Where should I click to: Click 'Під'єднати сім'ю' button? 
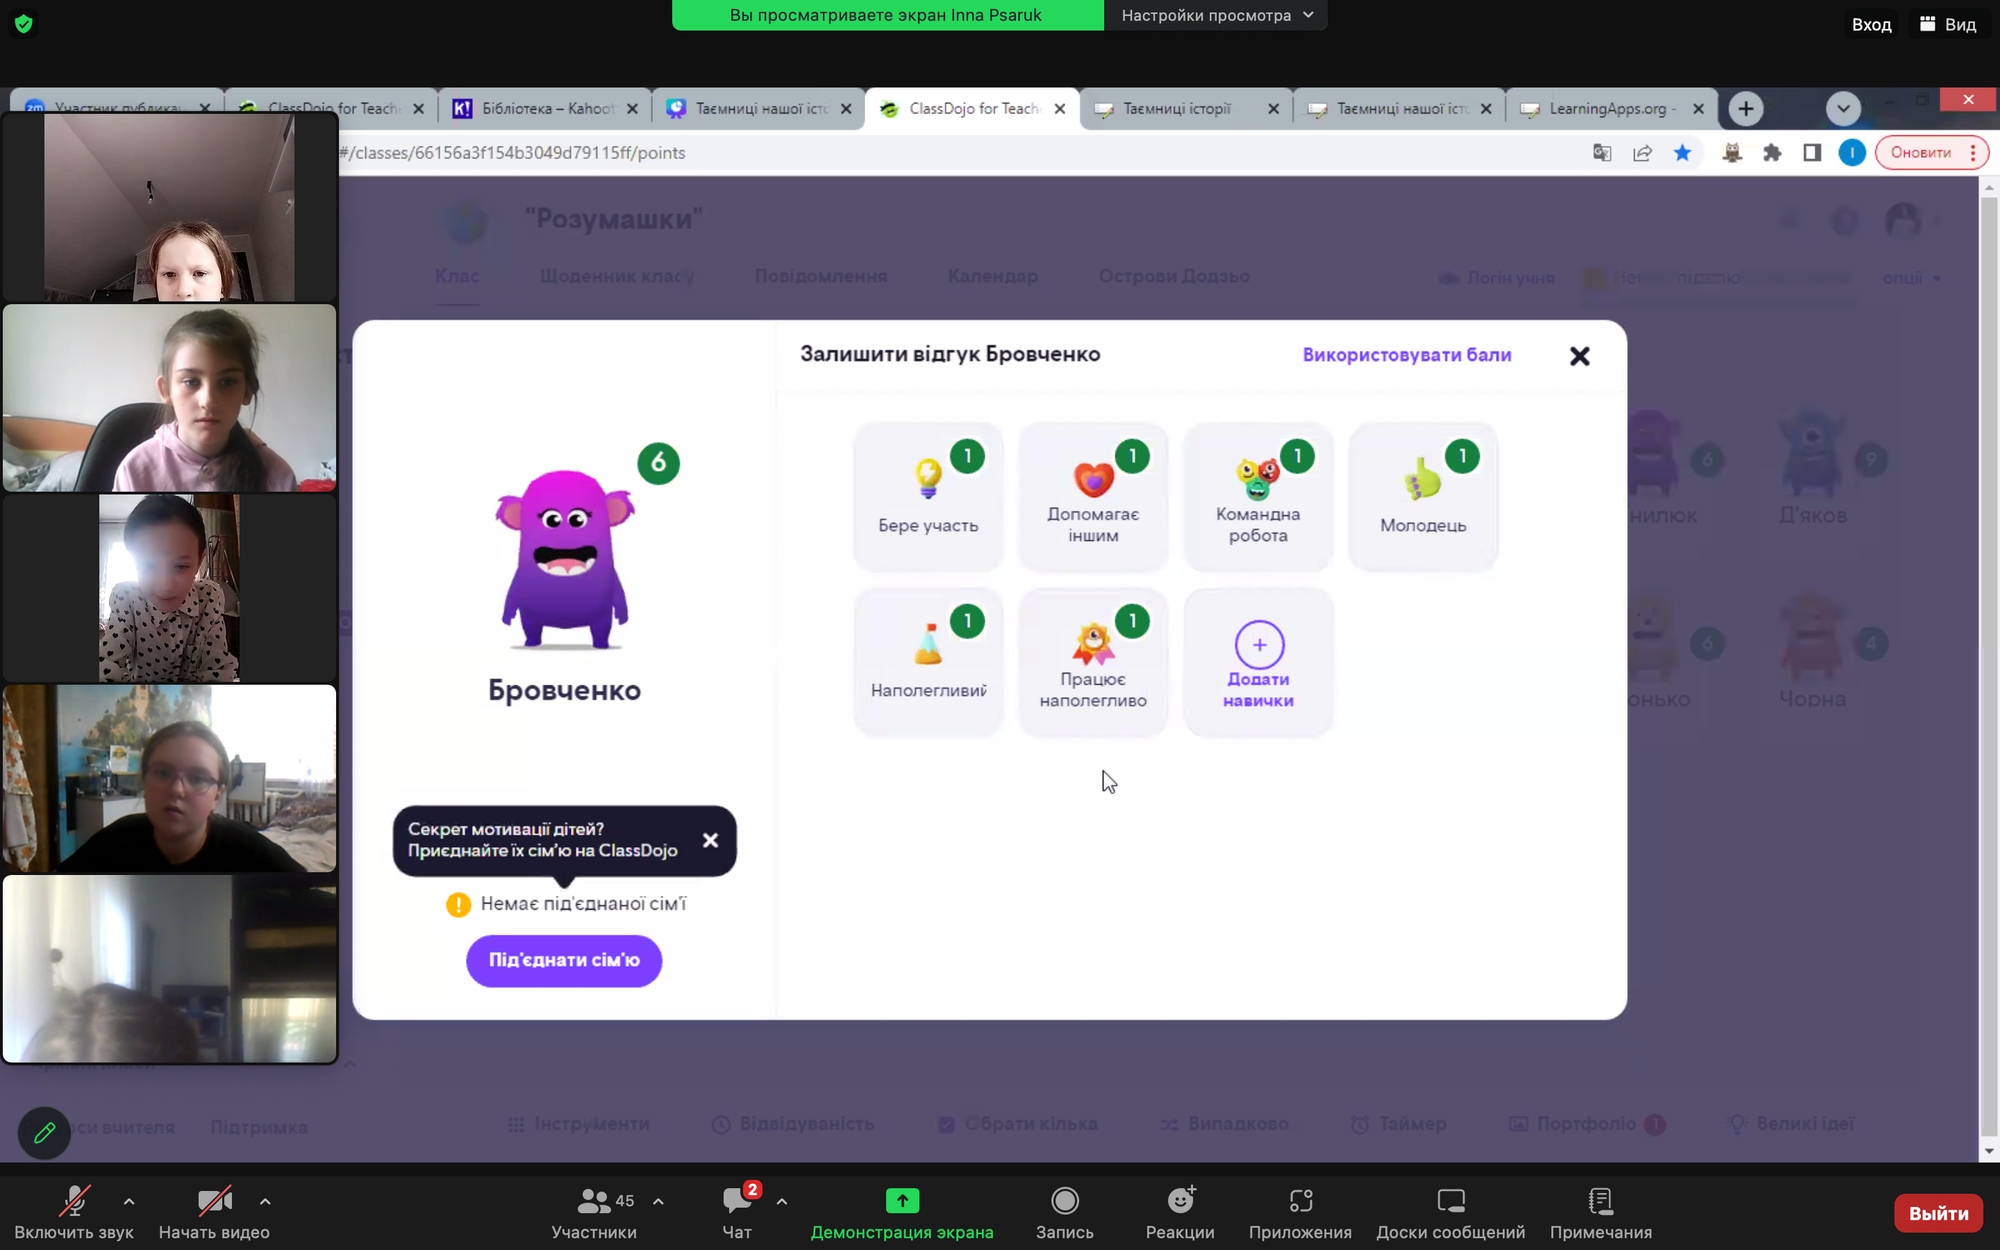click(564, 960)
